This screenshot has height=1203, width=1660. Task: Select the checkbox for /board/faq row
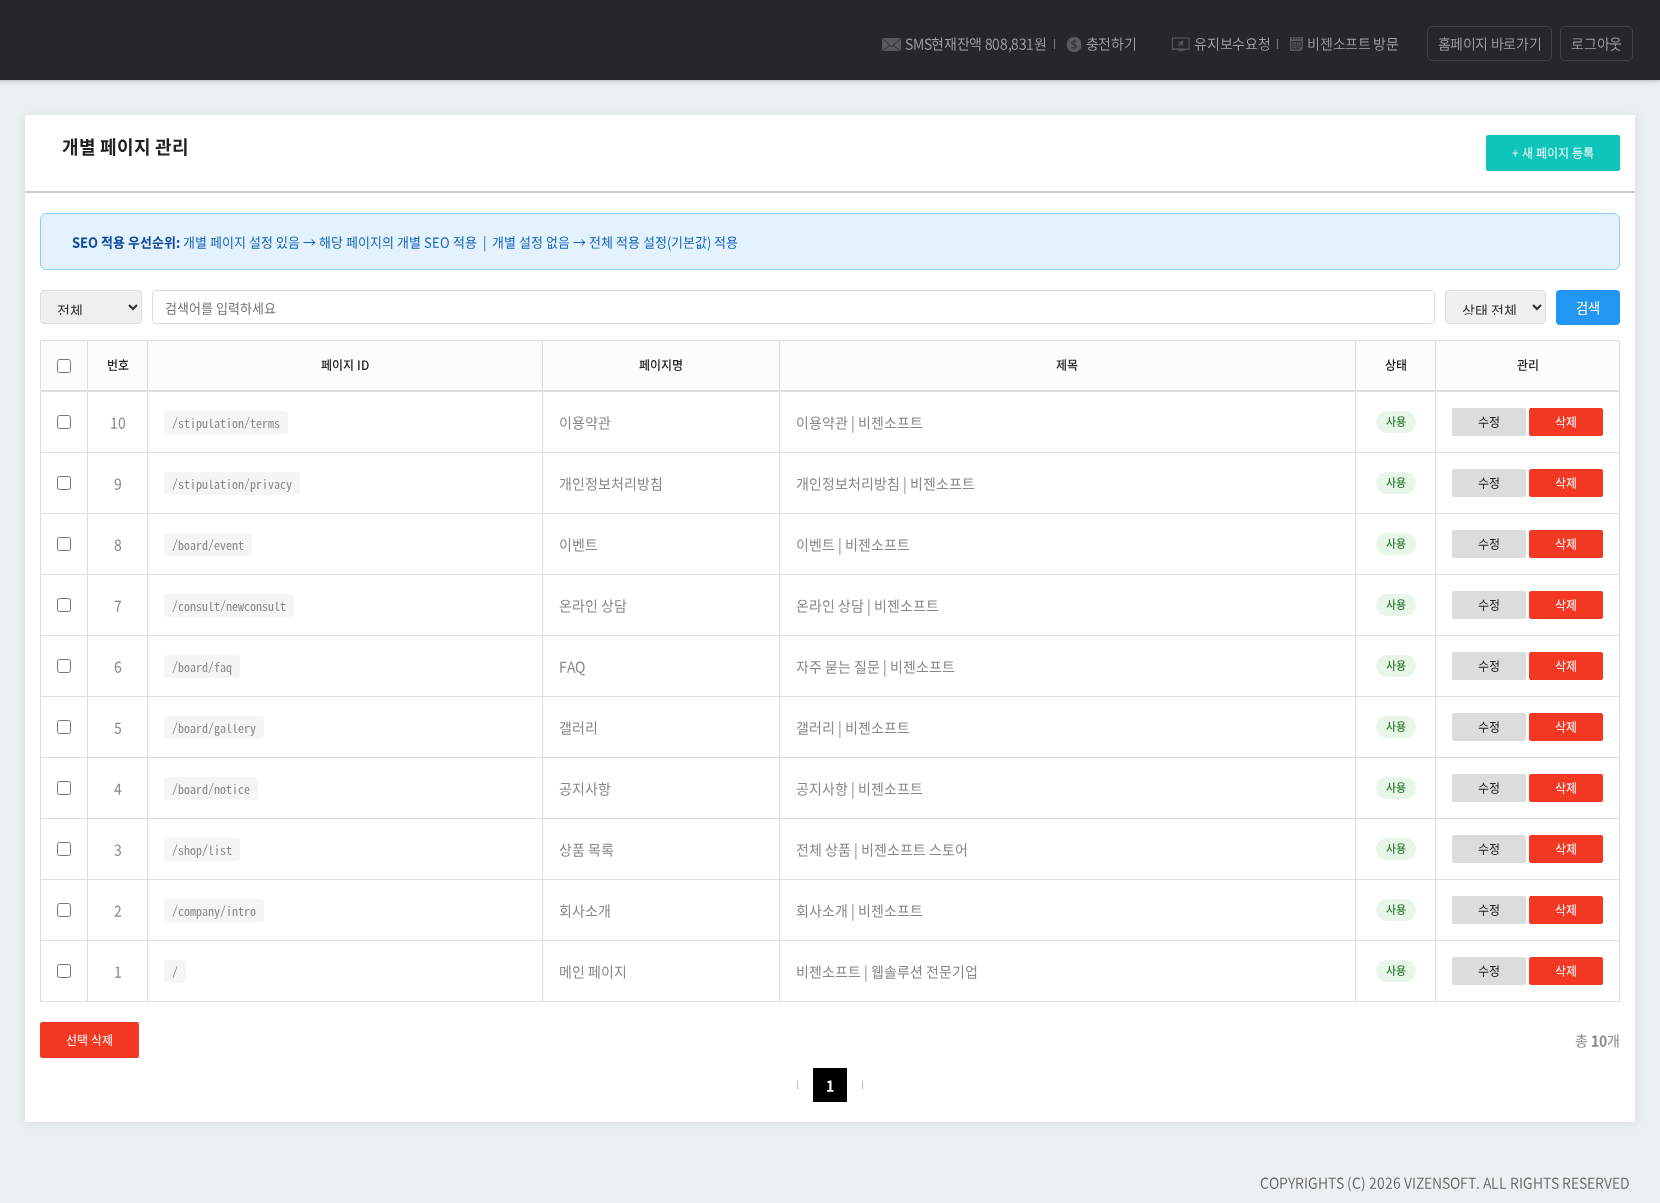[64, 666]
